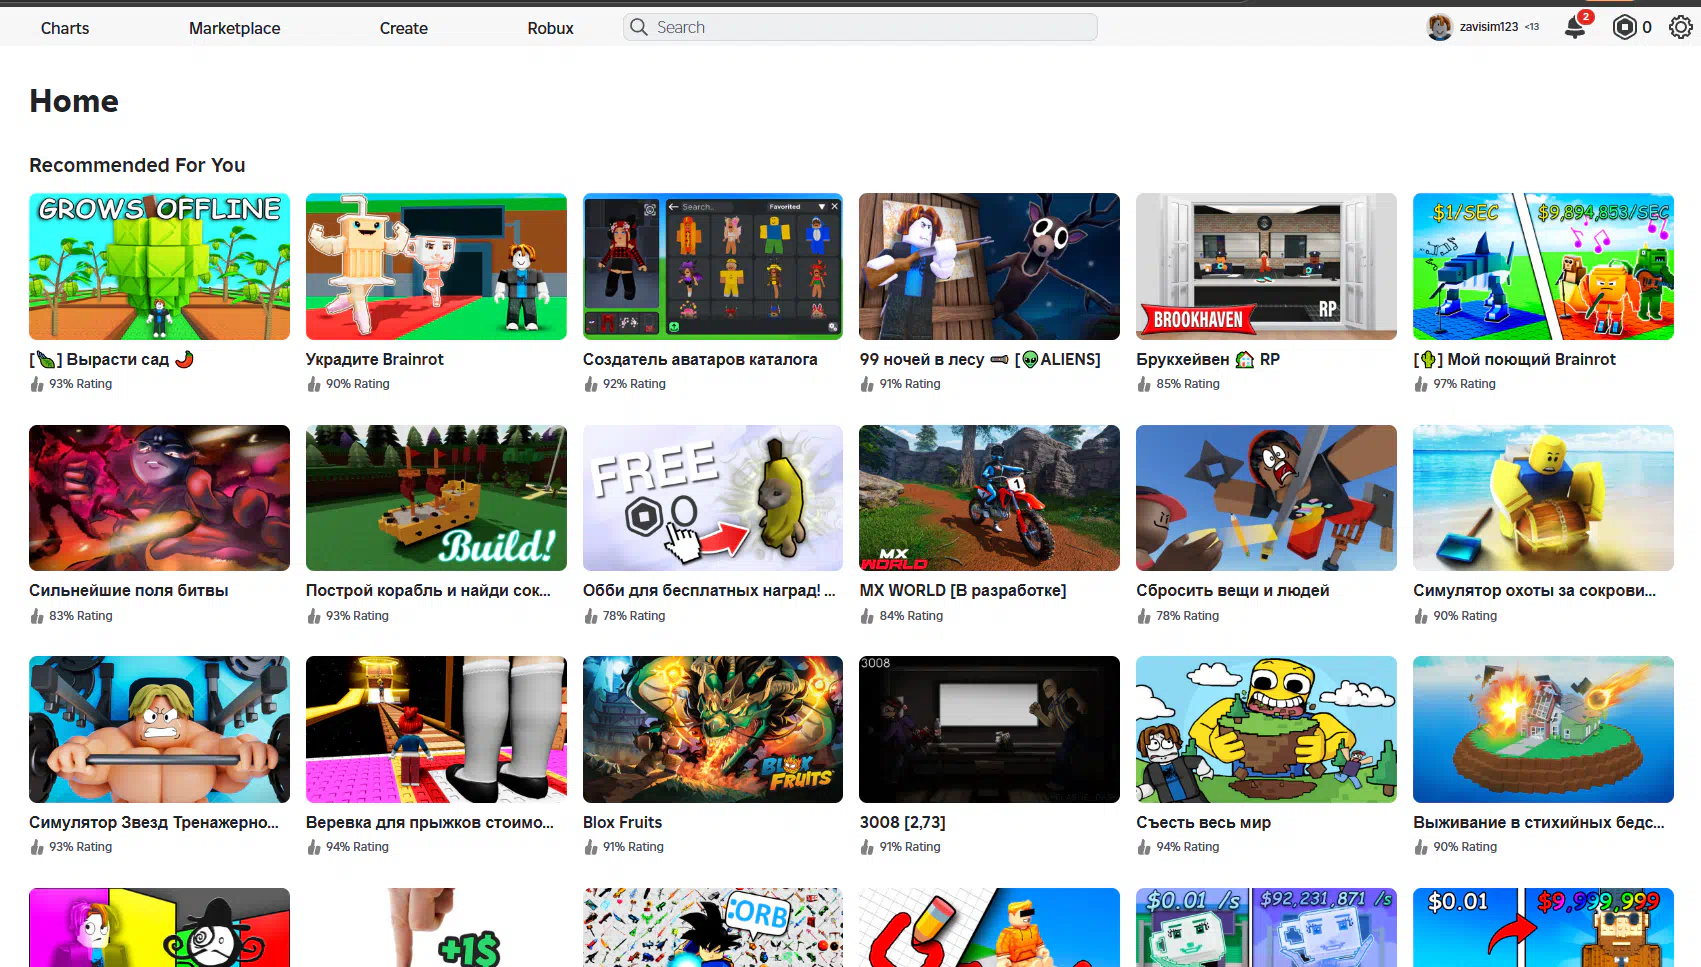Select the natural disaster island thumbnail
1701x967 pixels.
pyautogui.click(x=1543, y=729)
